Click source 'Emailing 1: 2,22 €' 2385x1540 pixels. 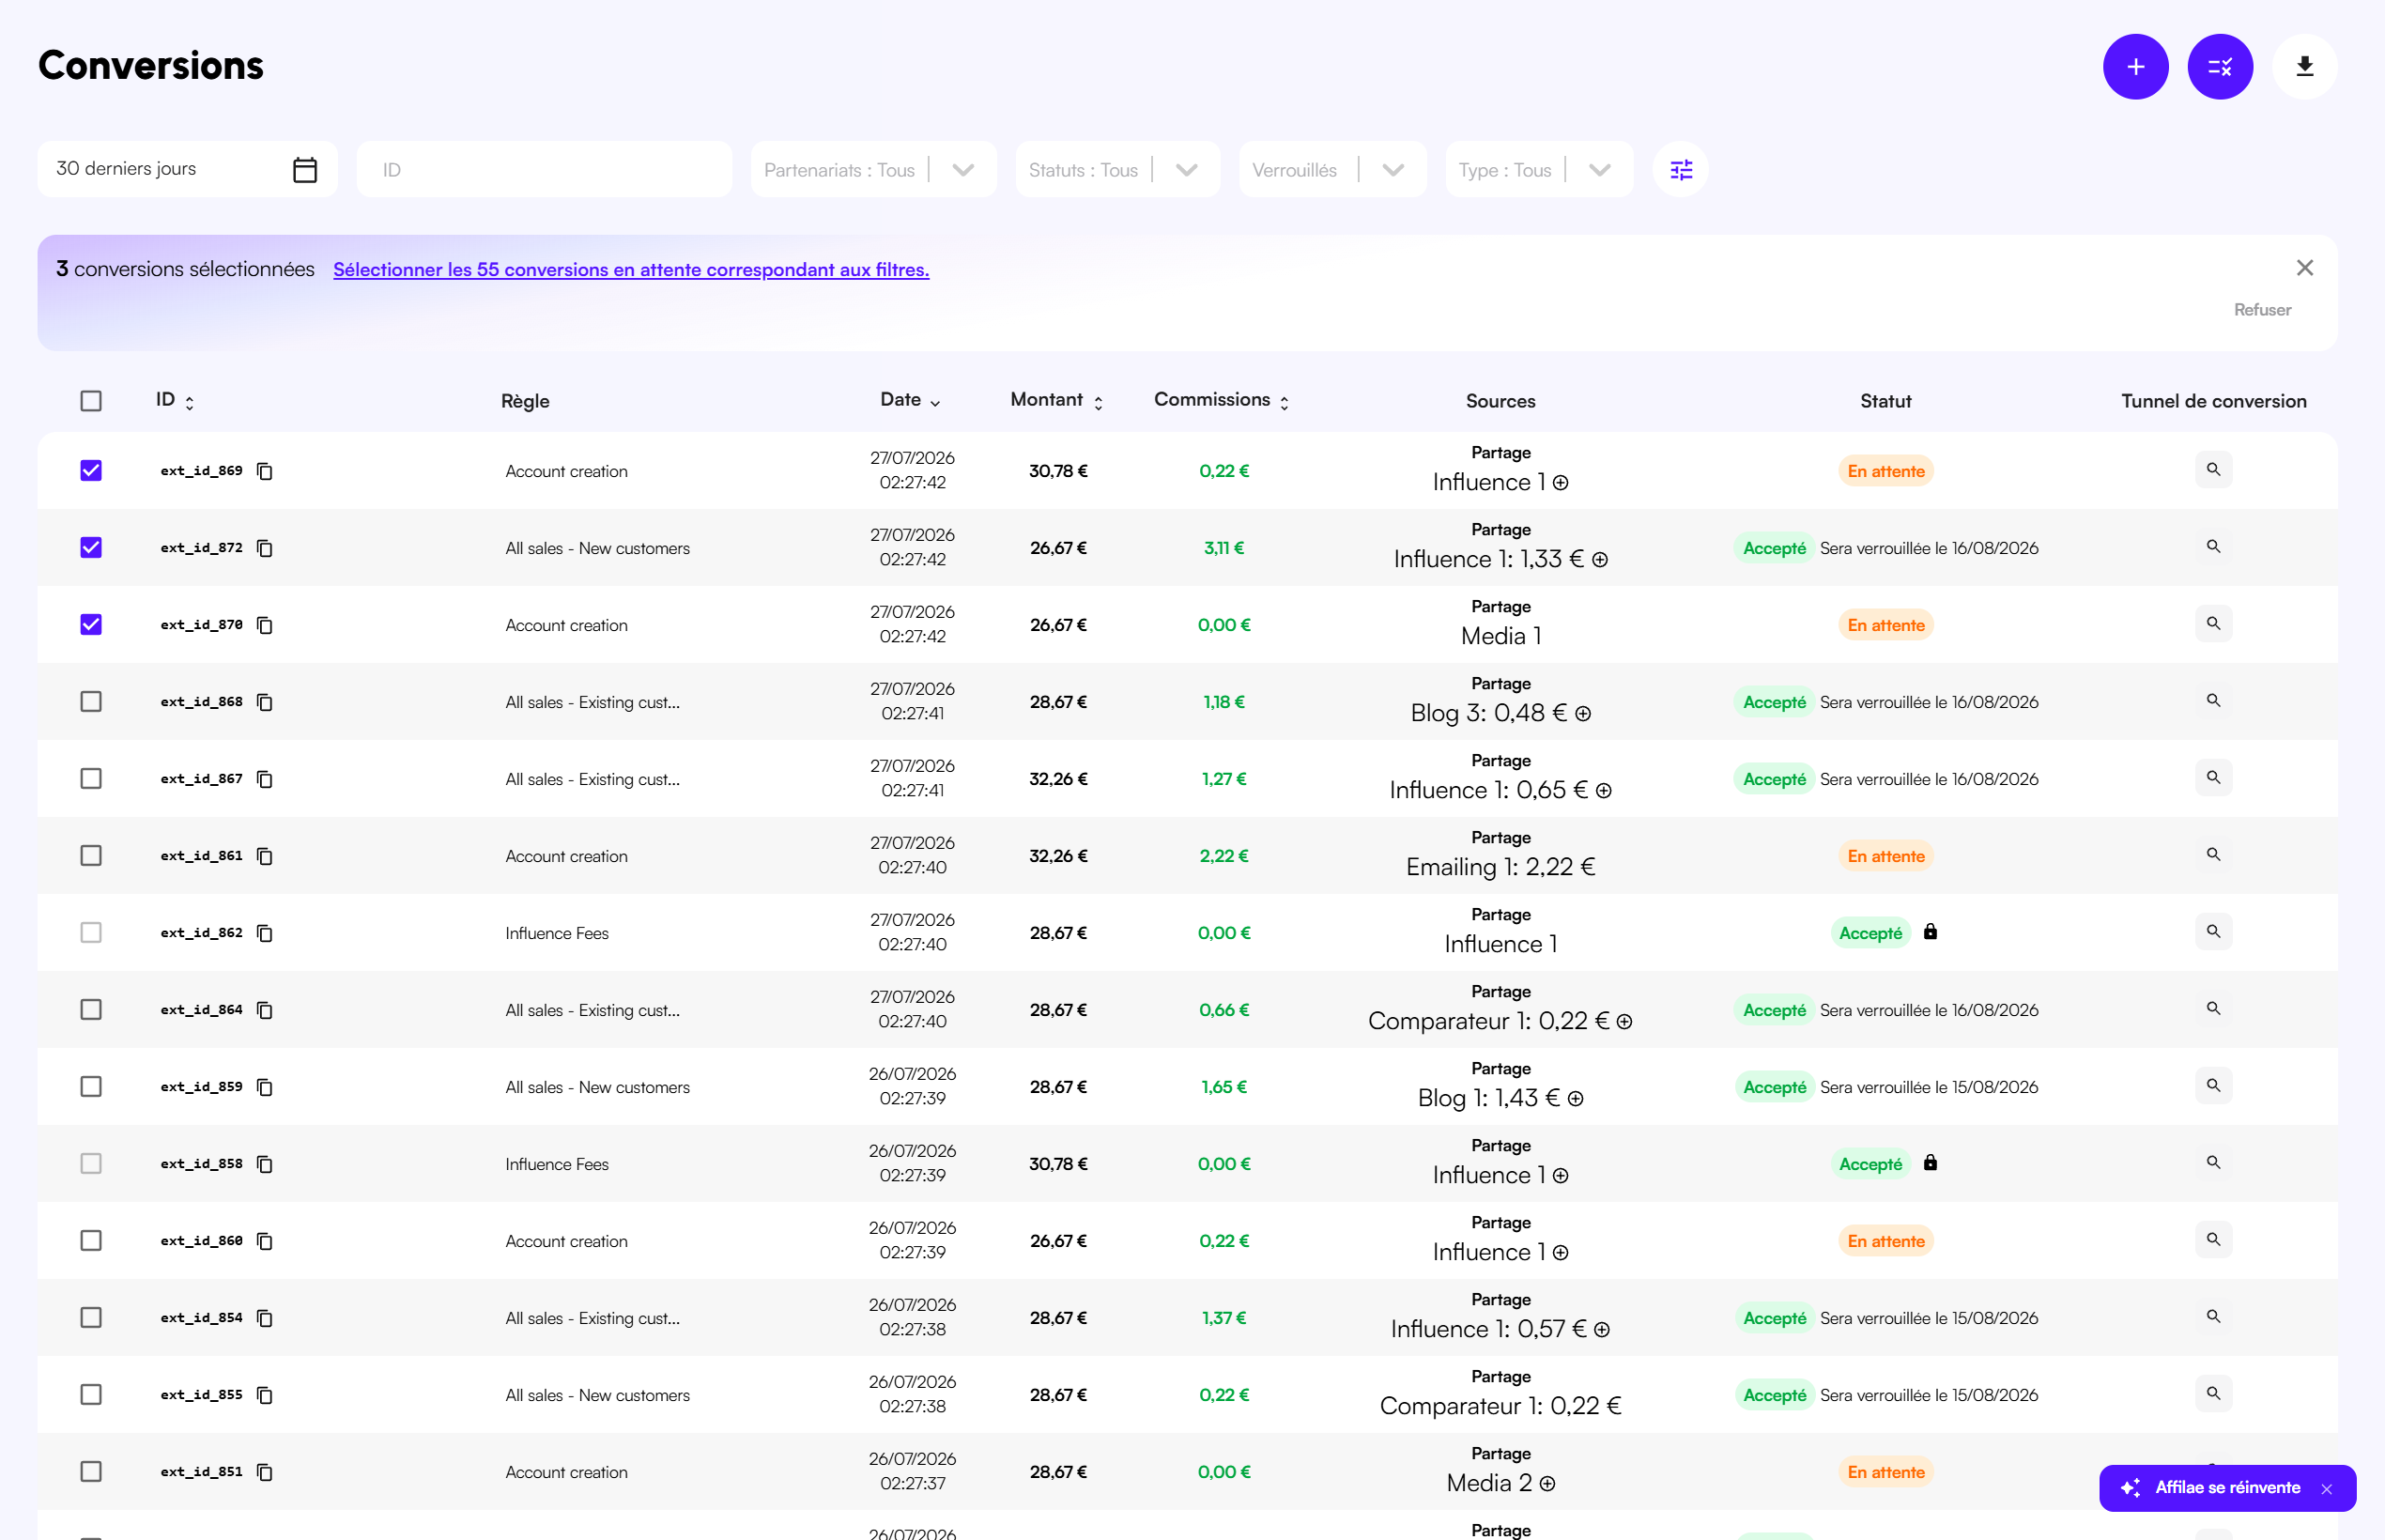pyautogui.click(x=1500, y=867)
